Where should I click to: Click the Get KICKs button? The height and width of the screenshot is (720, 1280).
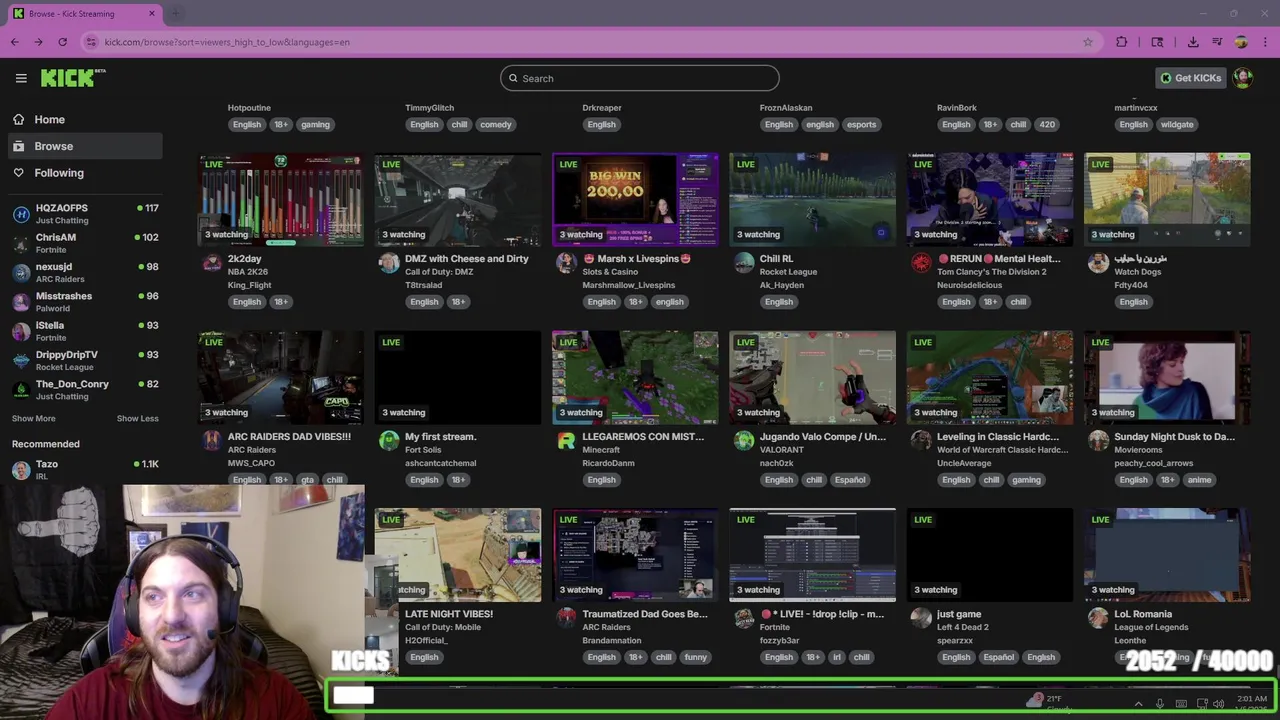point(1191,78)
